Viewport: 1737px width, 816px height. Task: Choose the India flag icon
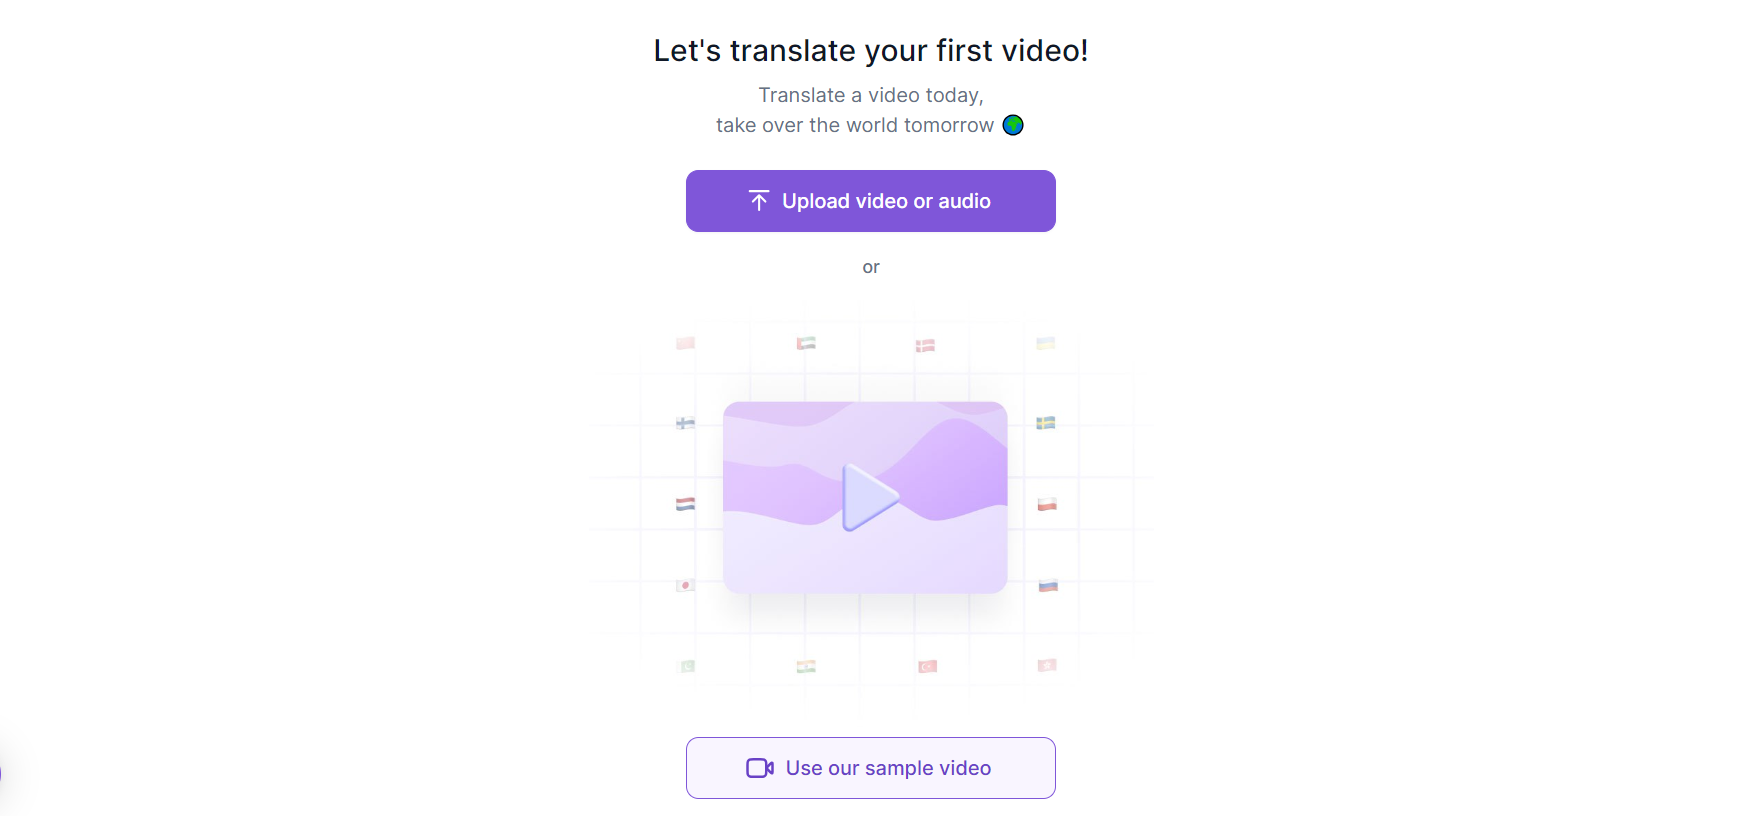click(x=806, y=666)
